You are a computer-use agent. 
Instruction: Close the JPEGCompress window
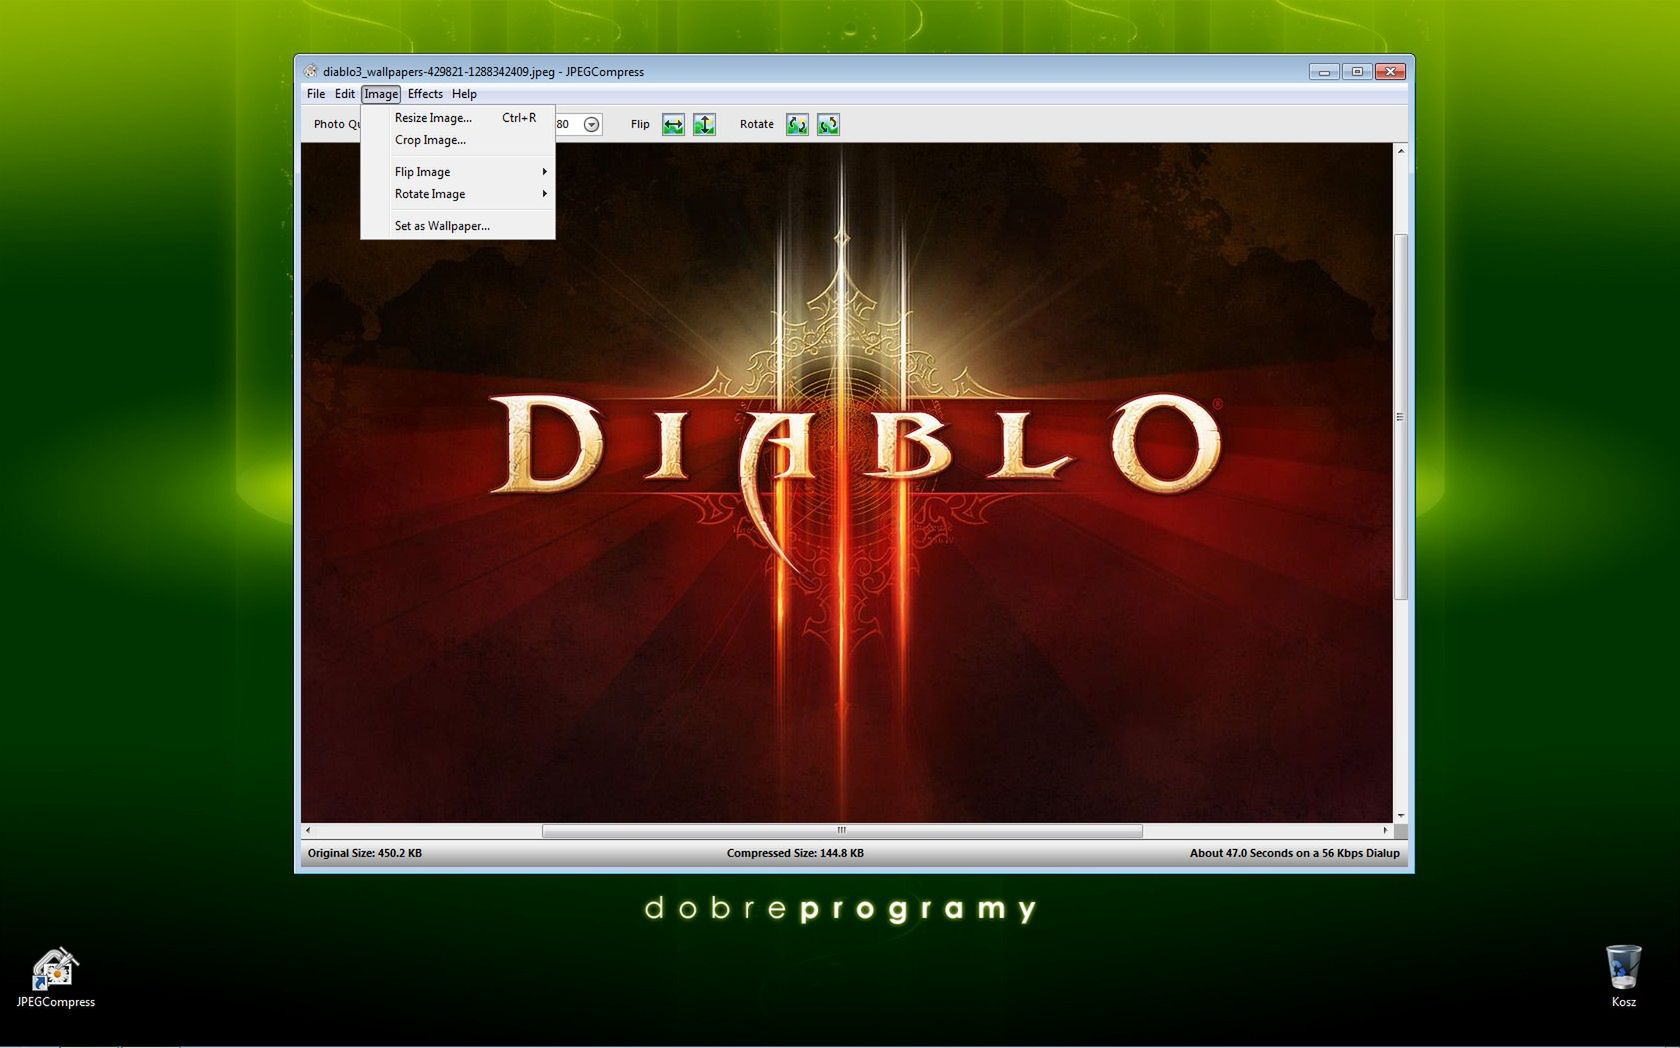pos(1391,72)
